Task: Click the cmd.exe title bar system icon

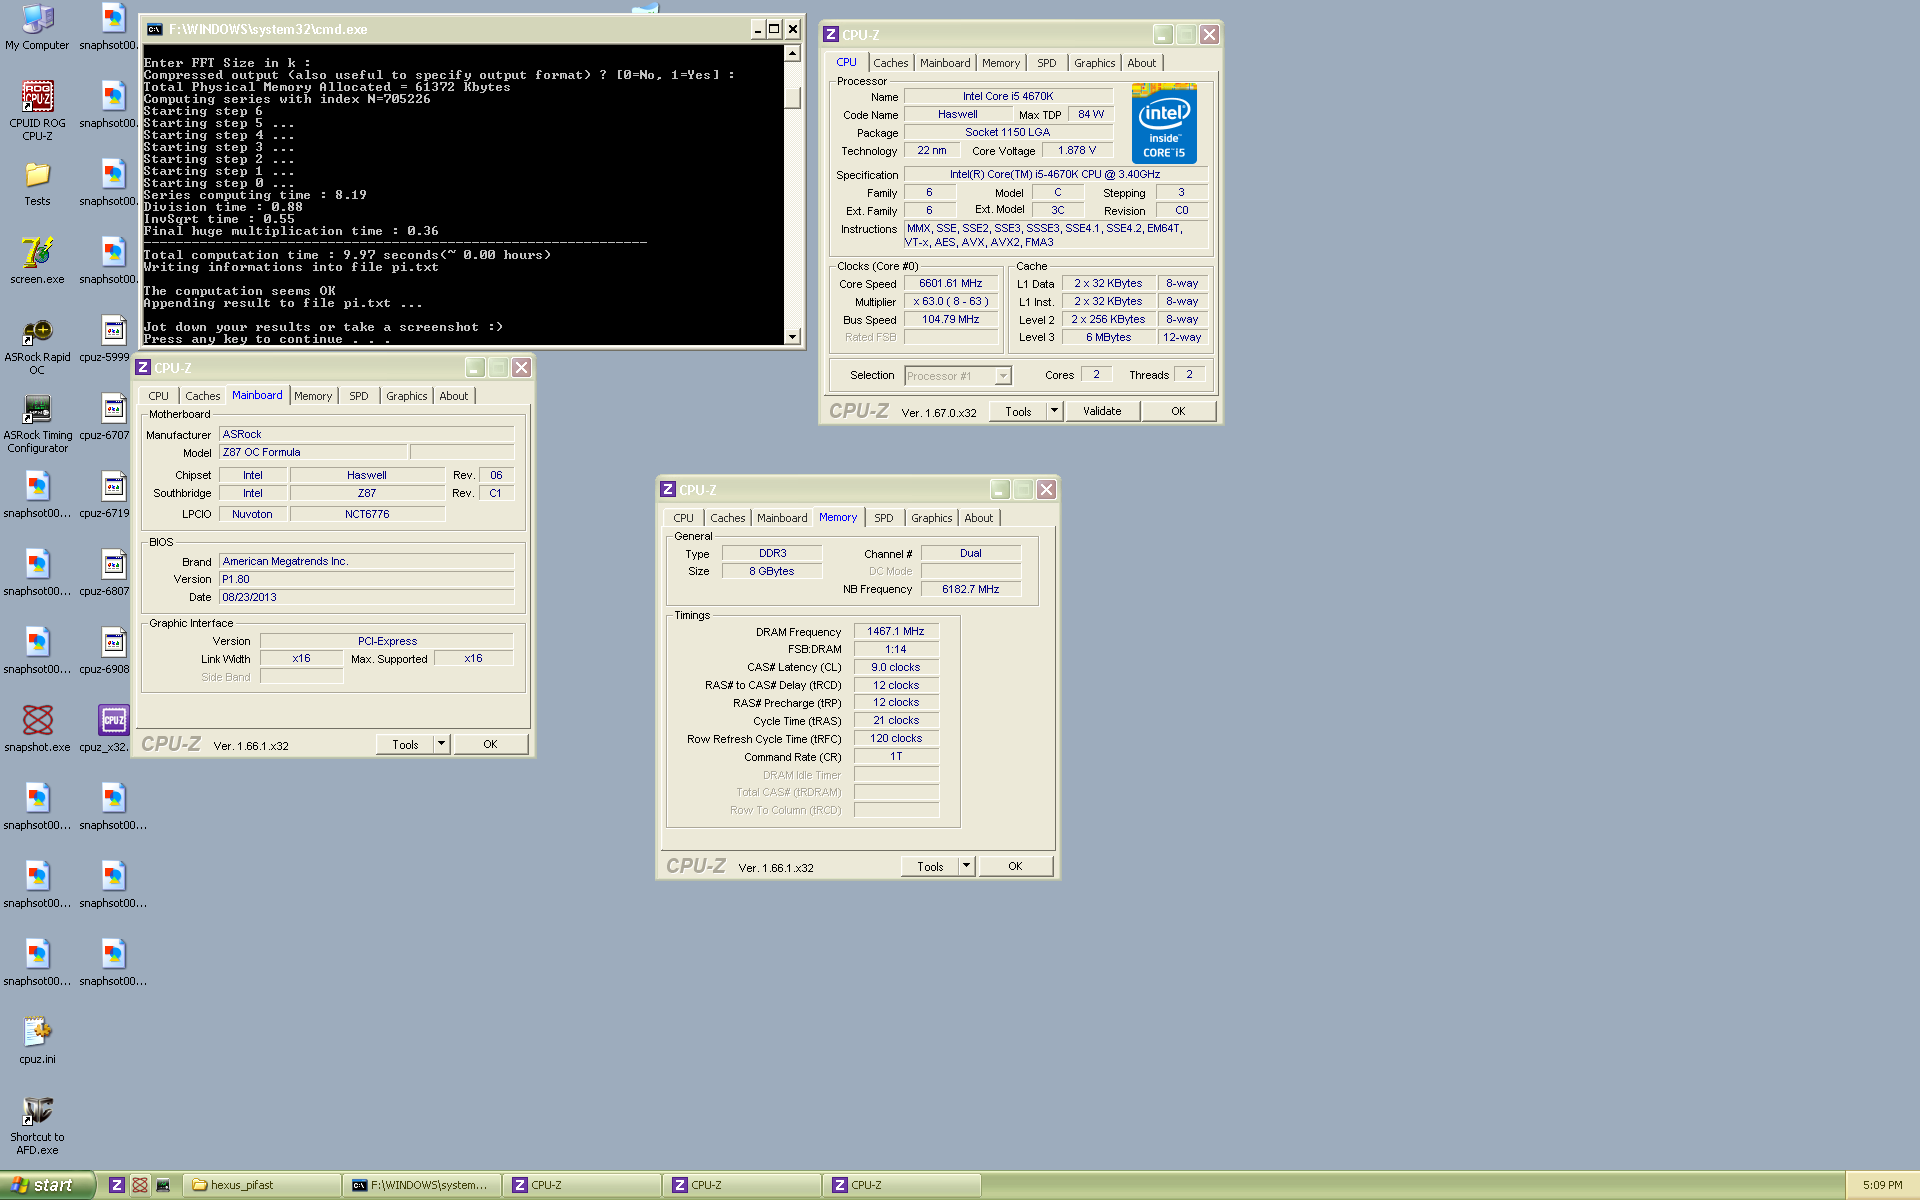Action: (154, 29)
